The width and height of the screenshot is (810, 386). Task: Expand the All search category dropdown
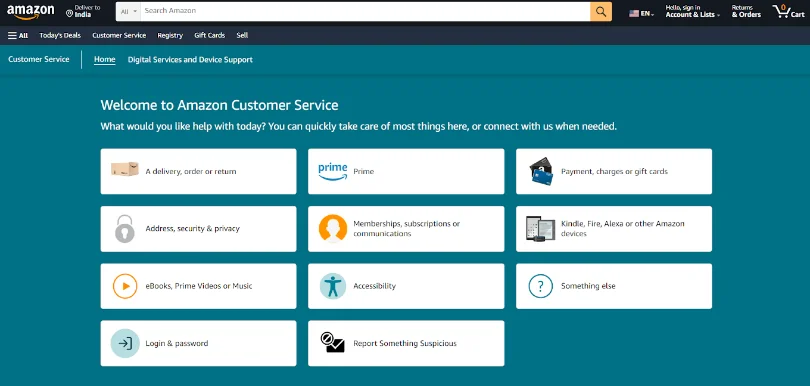(x=129, y=11)
